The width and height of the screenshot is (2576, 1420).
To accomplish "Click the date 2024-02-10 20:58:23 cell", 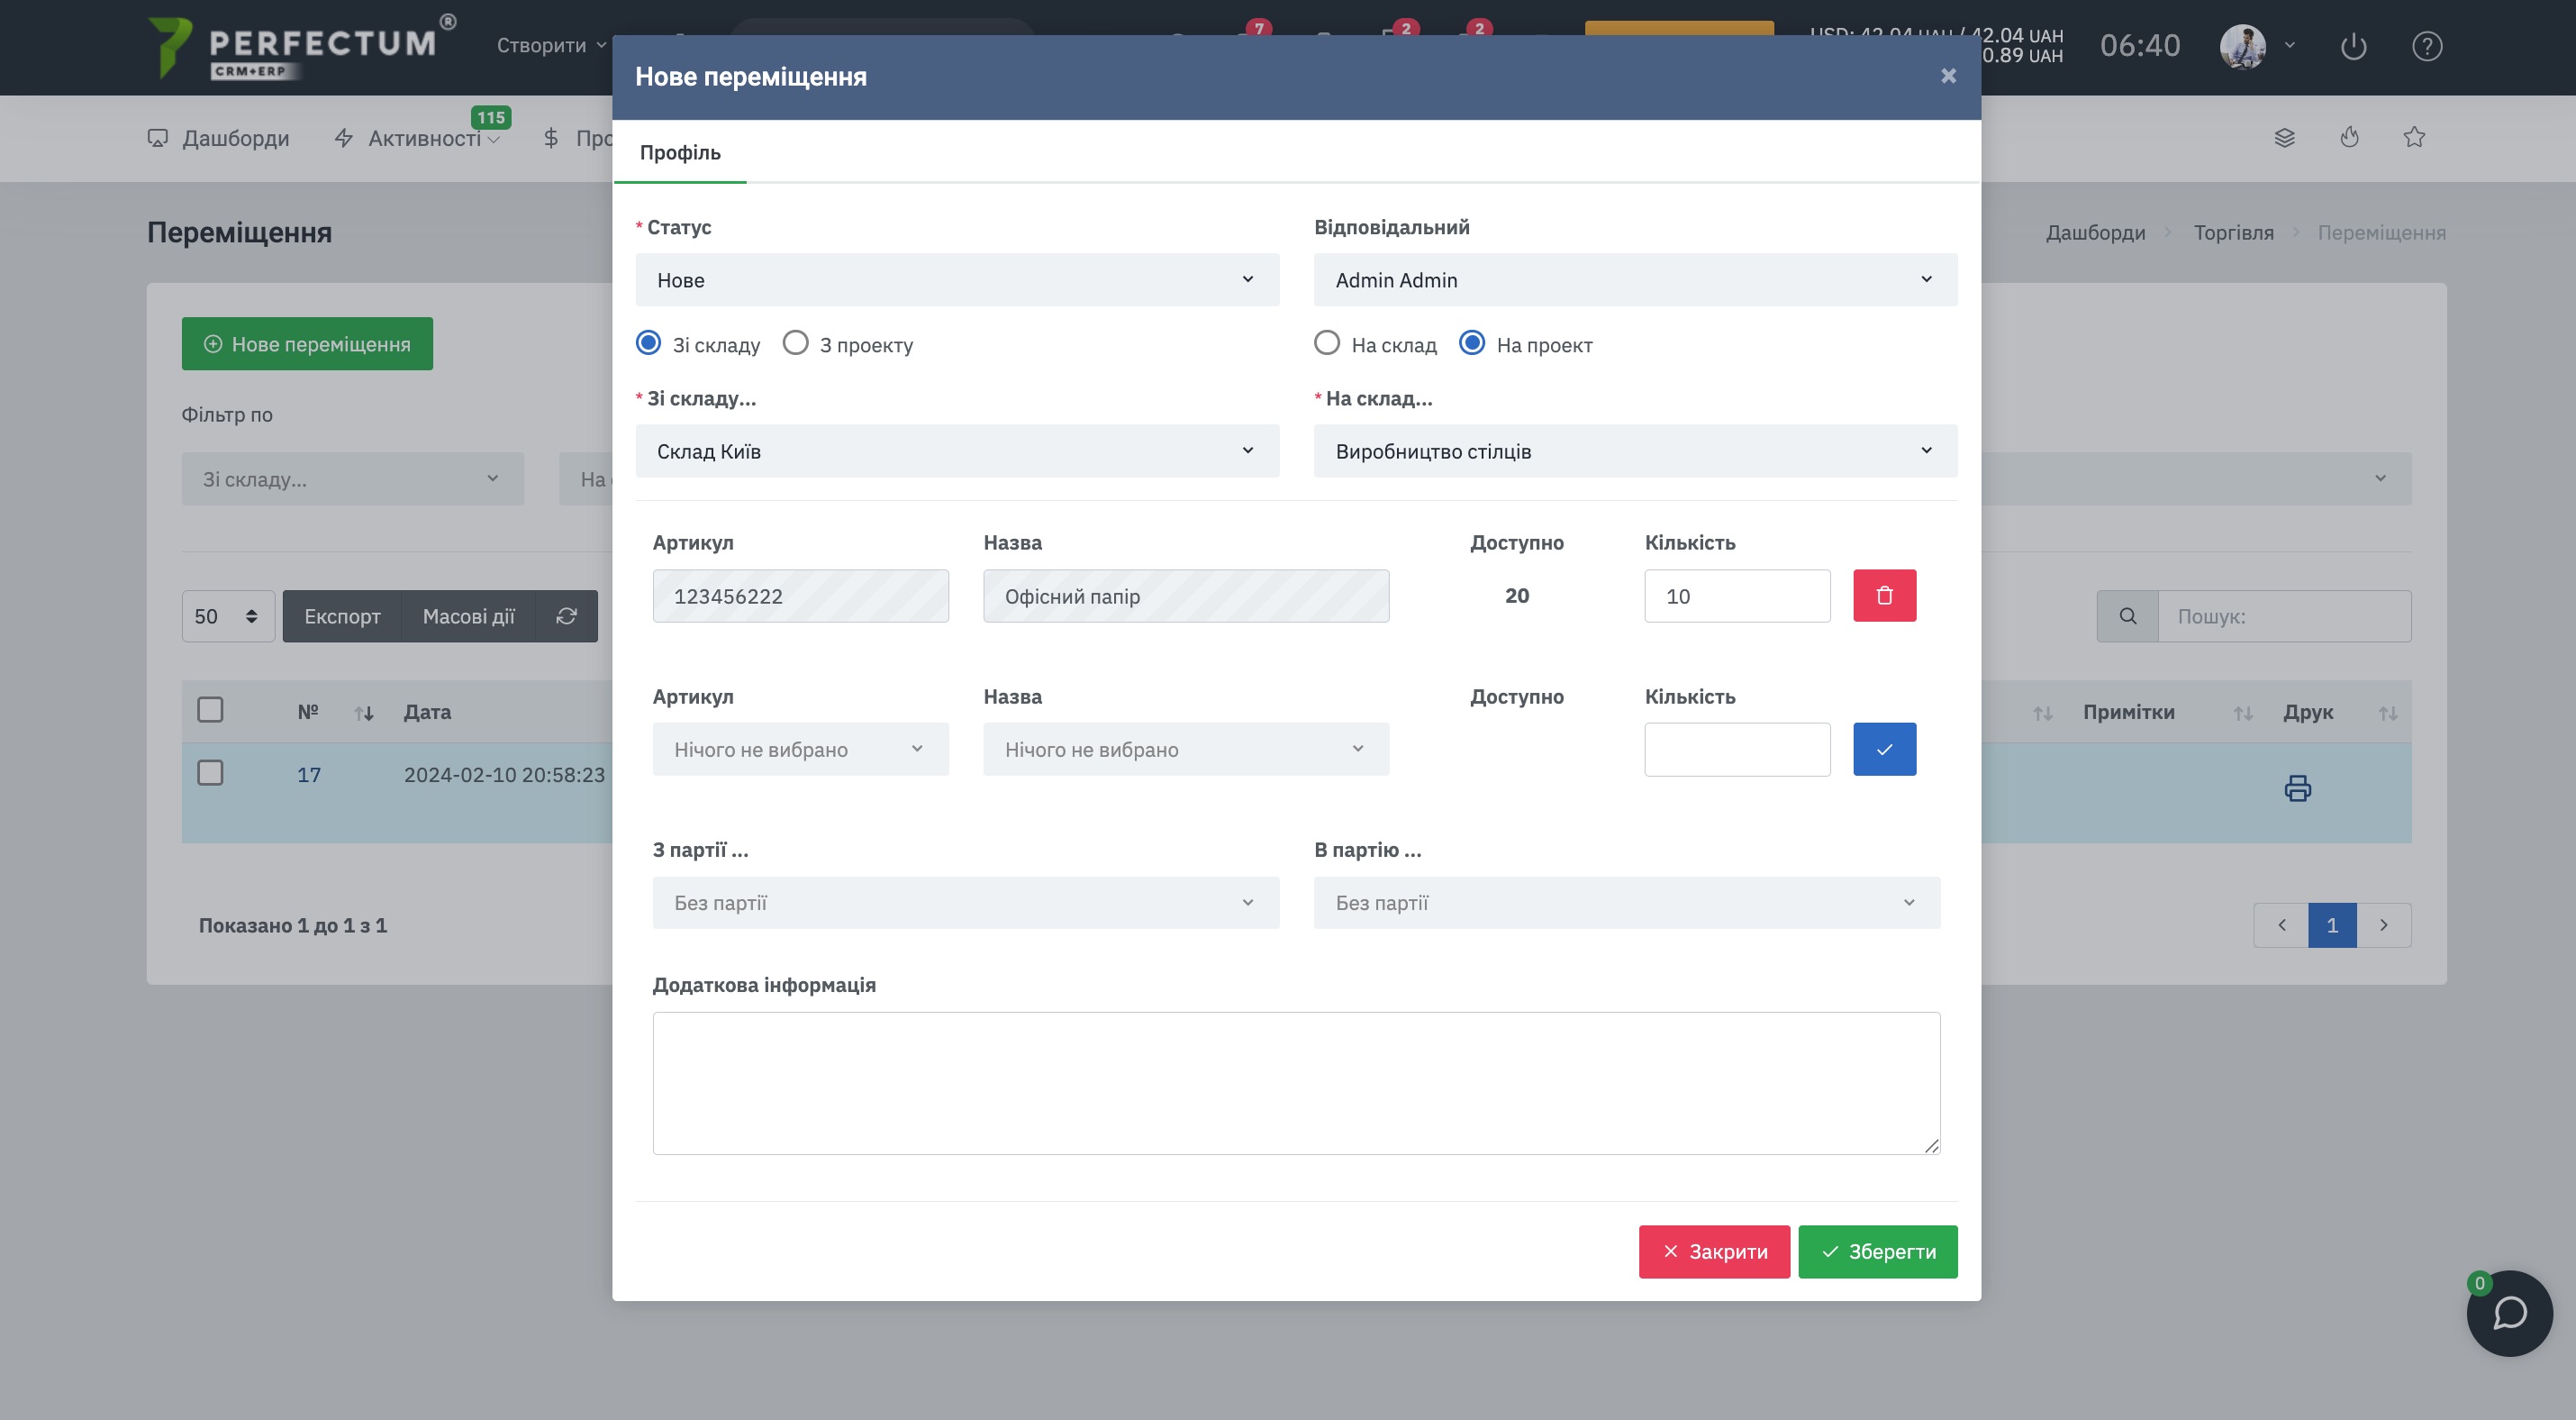I will click(x=504, y=775).
